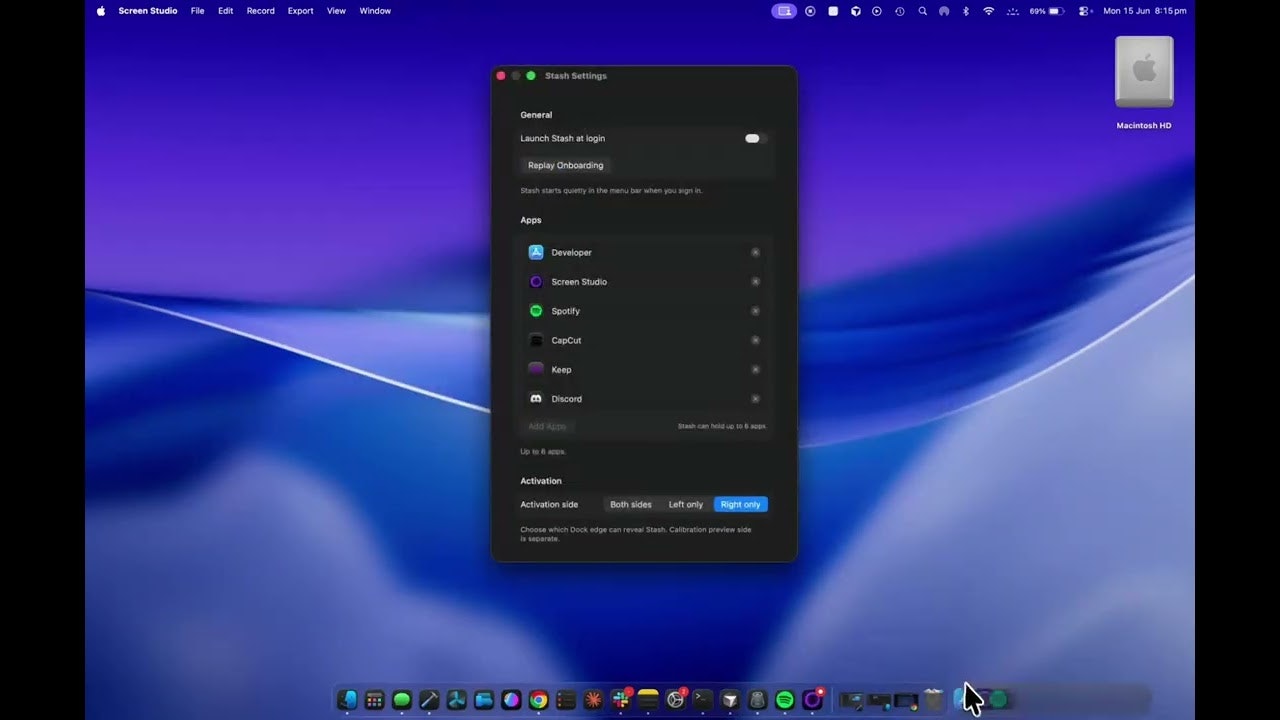
Task: Click the Keep app name text
Action: [x=562, y=370]
